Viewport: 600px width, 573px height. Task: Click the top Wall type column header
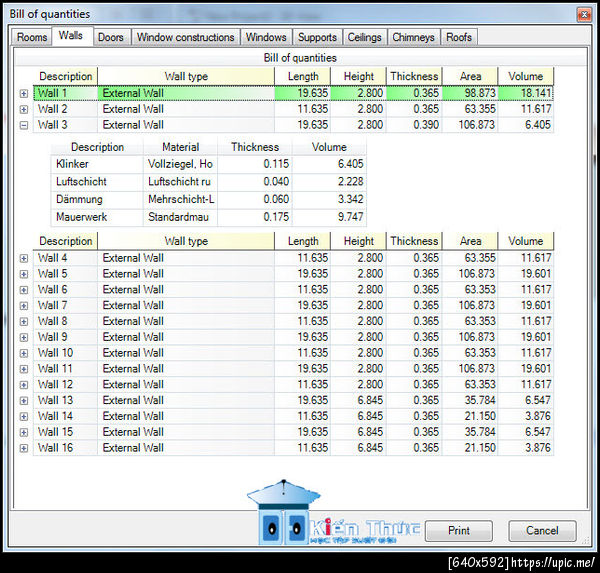(x=186, y=76)
